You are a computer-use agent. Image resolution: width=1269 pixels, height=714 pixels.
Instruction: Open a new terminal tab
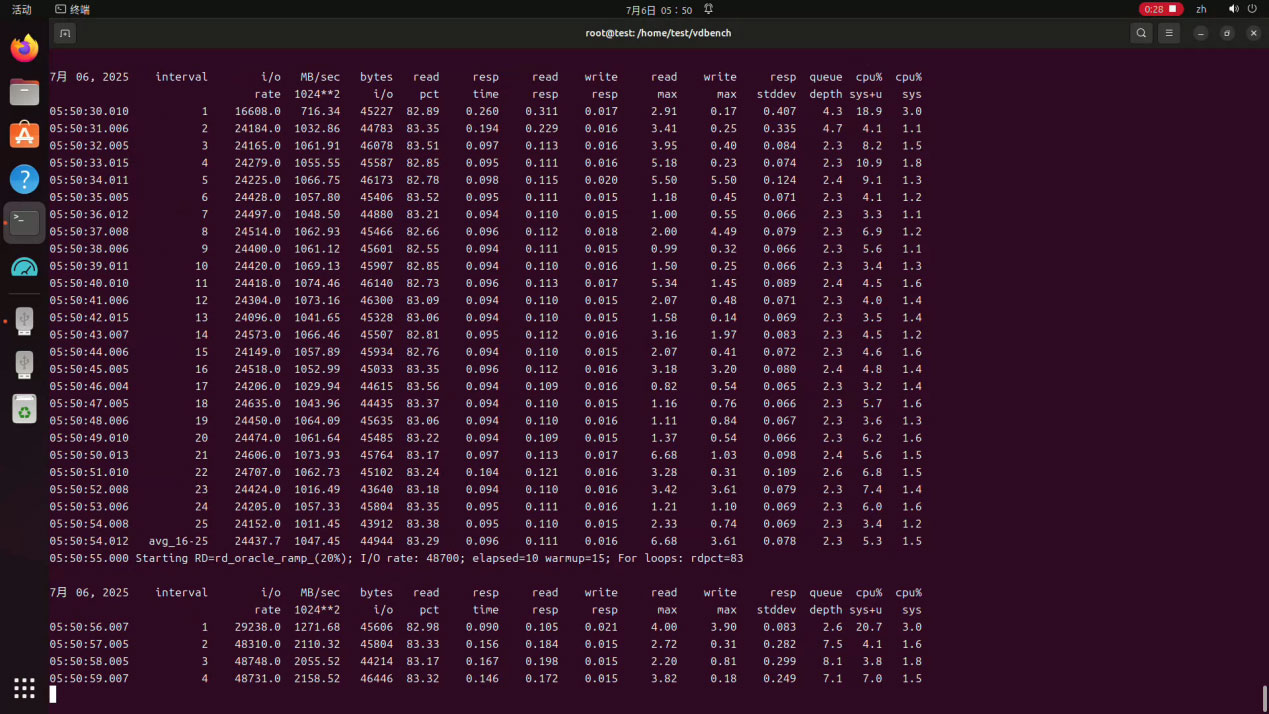pos(65,33)
